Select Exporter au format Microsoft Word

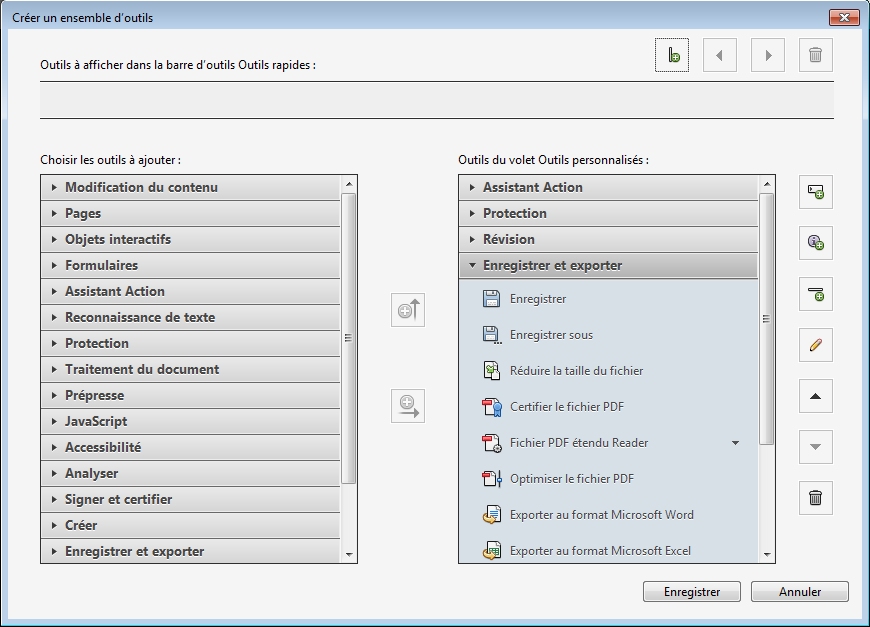click(601, 515)
